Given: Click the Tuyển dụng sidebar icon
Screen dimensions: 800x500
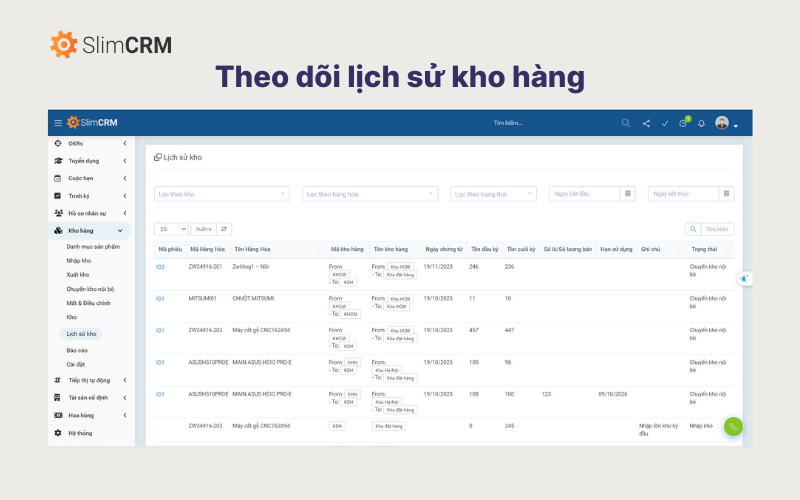Looking at the screenshot, I should click(x=58, y=161).
